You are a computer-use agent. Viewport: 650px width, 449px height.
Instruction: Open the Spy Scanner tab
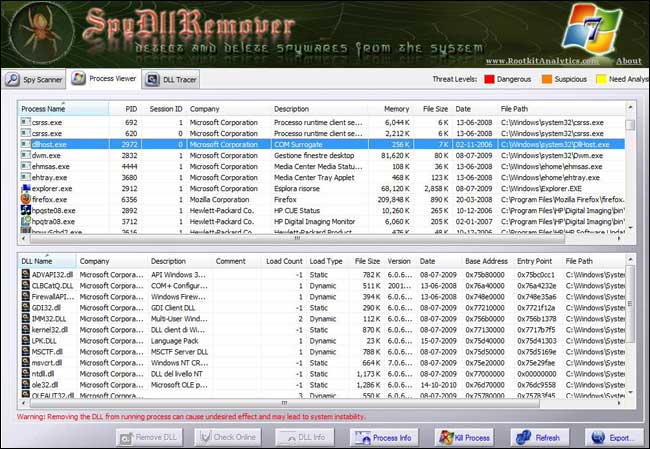click(x=35, y=79)
